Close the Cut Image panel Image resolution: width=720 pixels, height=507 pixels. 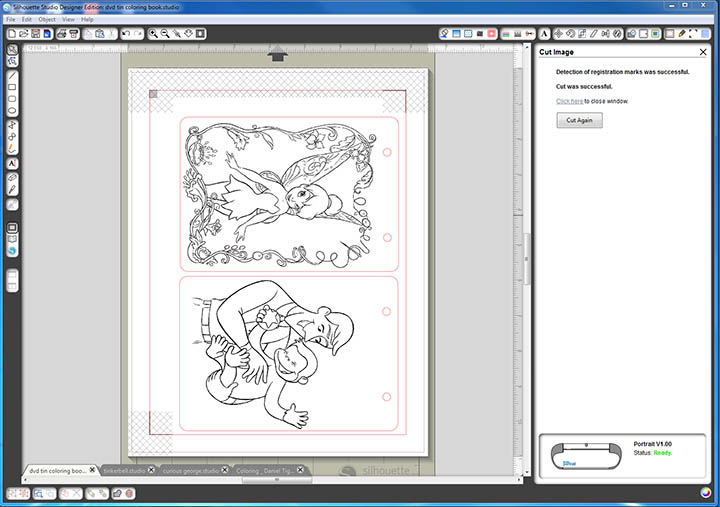(x=703, y=52)
